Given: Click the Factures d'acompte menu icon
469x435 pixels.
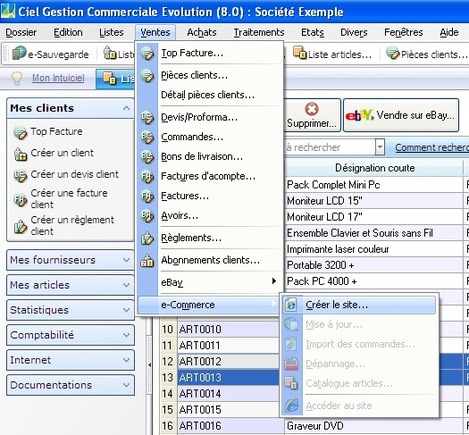Looking at the screenshot, I should tap(147, 176).
